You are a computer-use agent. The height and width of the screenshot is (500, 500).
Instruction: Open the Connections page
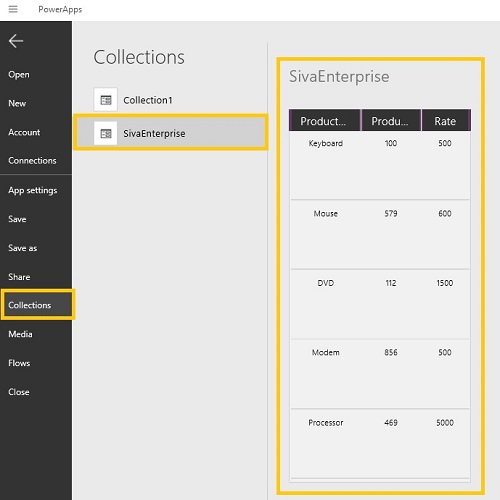coord(32,161)
